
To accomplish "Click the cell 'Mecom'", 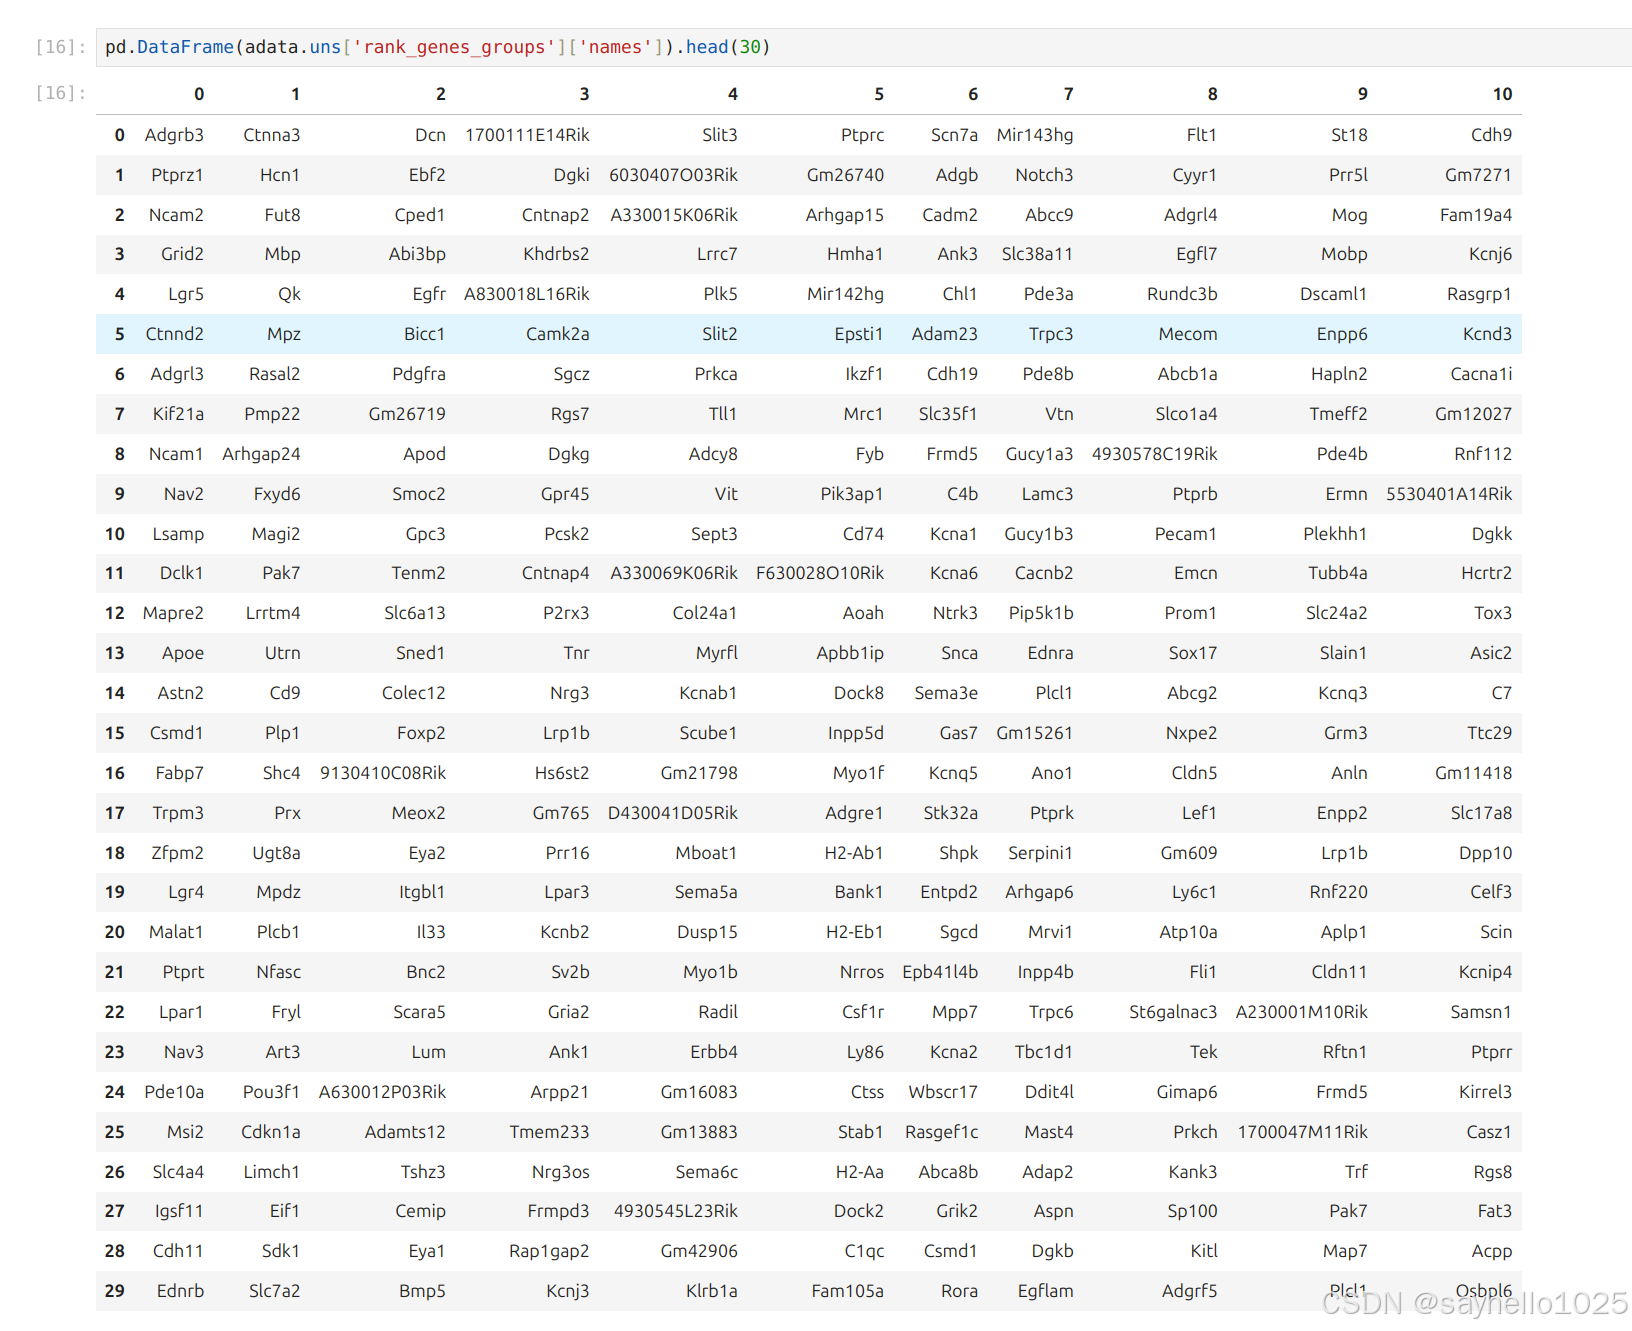I will [1188, 334].
